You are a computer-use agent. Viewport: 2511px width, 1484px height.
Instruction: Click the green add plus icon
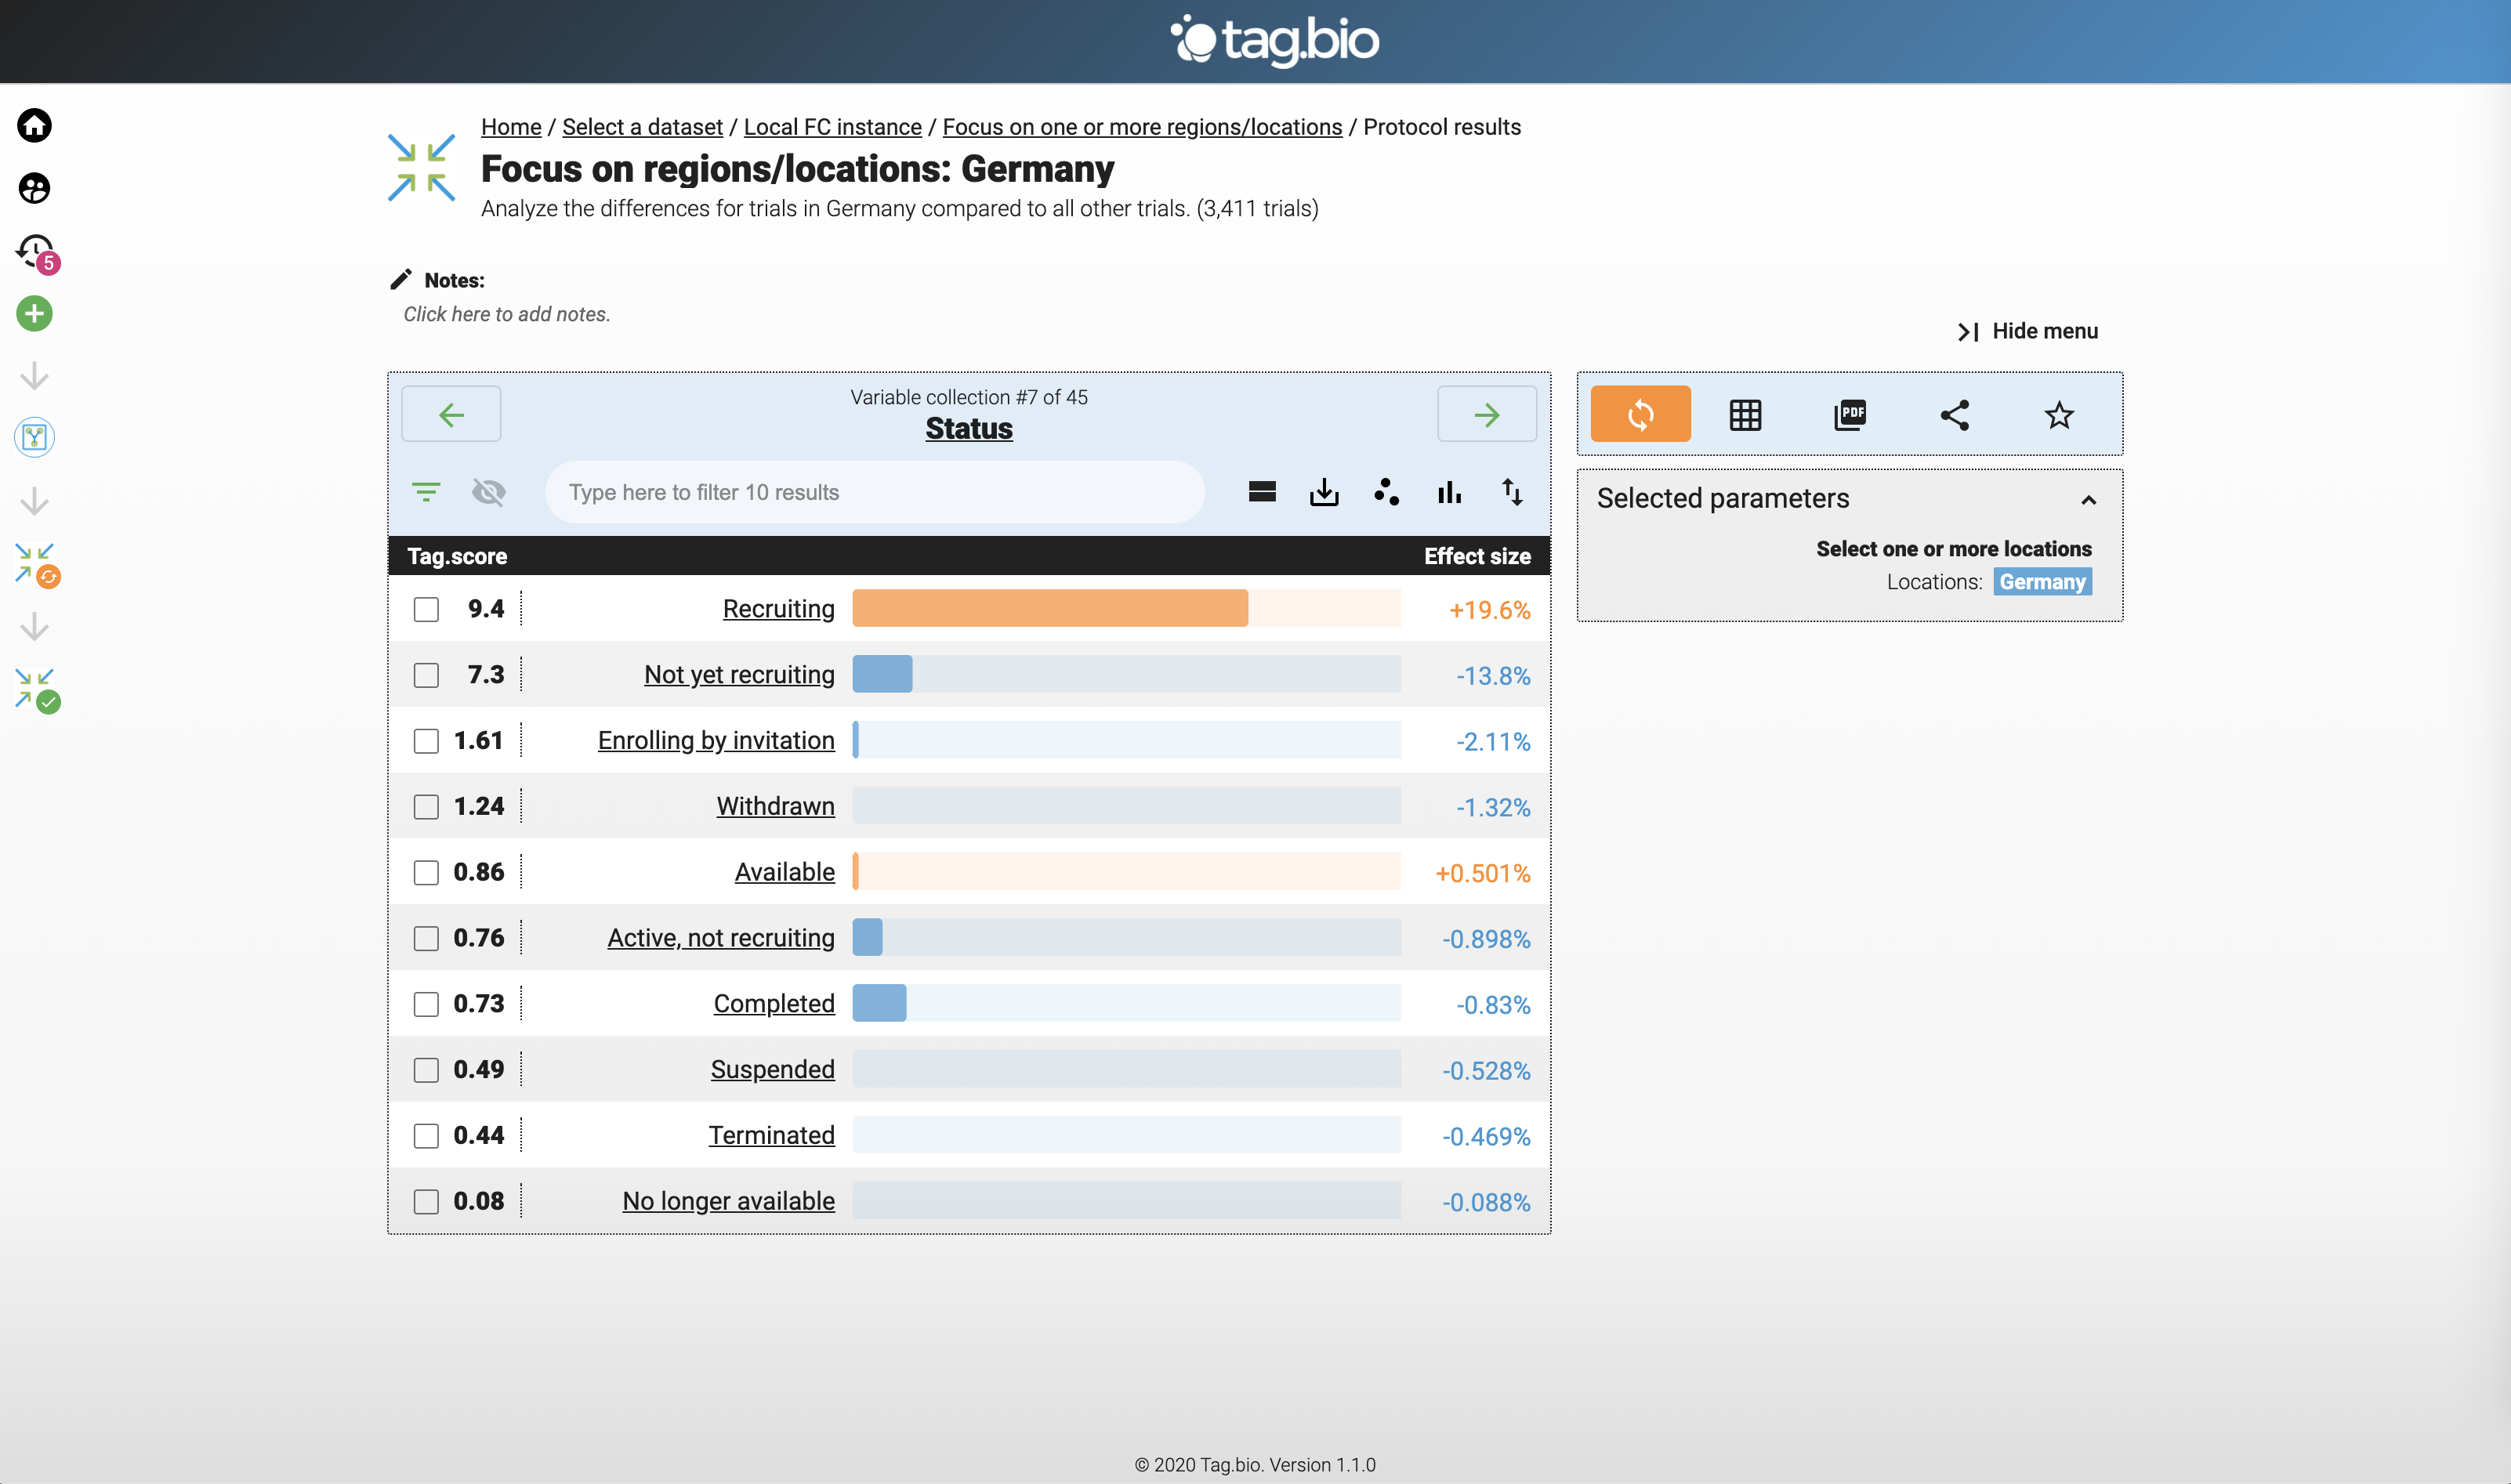[34, 314]
